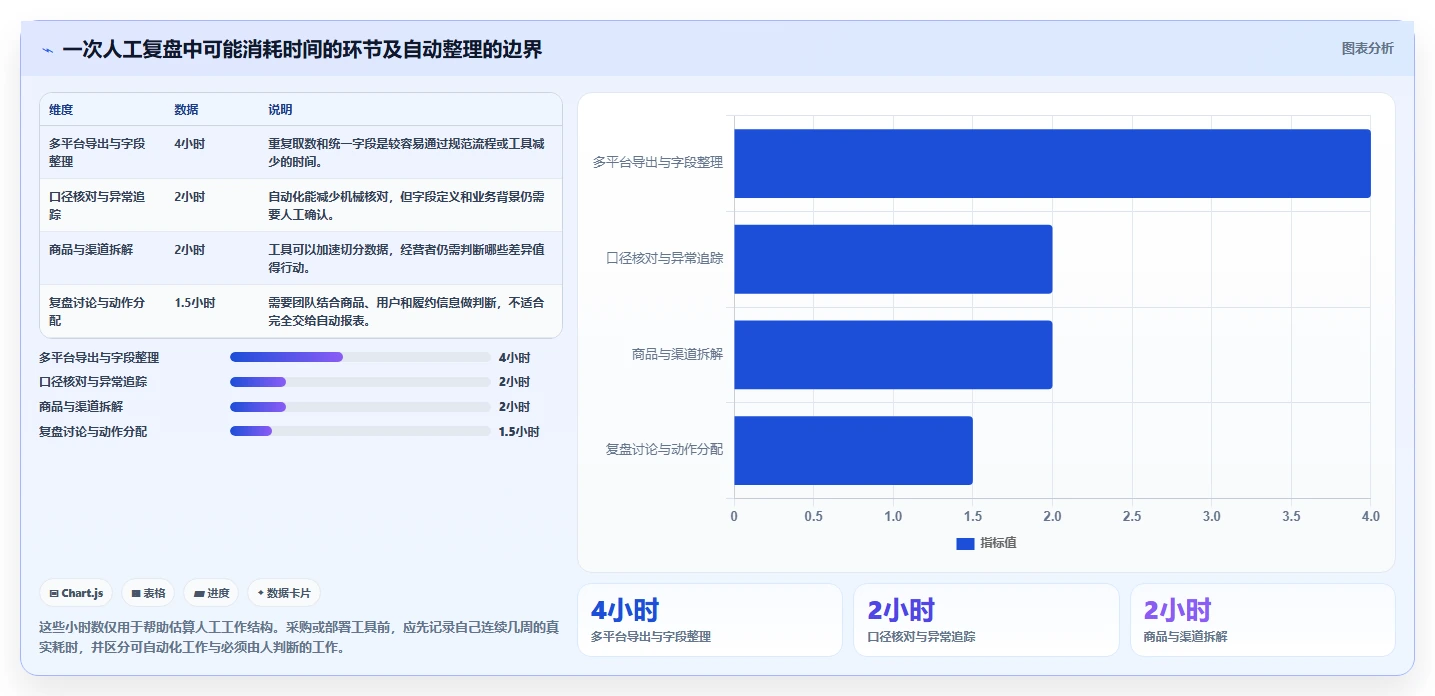The height and width of the screenshot is (696, 1435).
Task: Click description starting 工具可以加速切分数据
Action: click(x=407, y=258)
